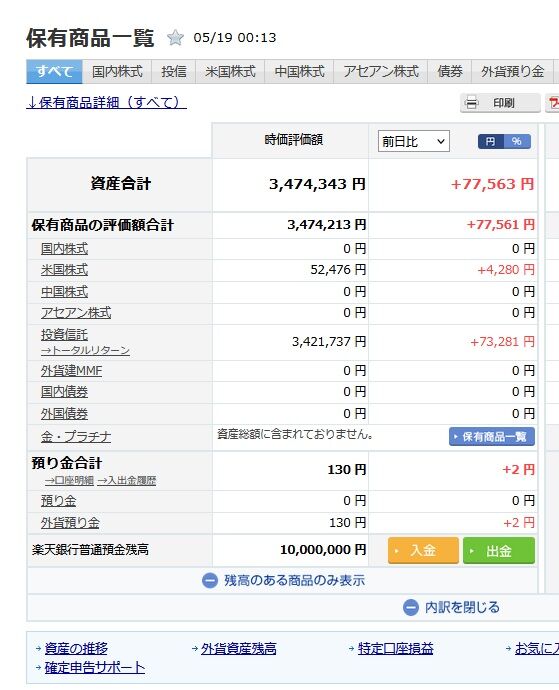Open the 預り金 row link
Viewport: 559px width, 690px height.
pos(59,501)
